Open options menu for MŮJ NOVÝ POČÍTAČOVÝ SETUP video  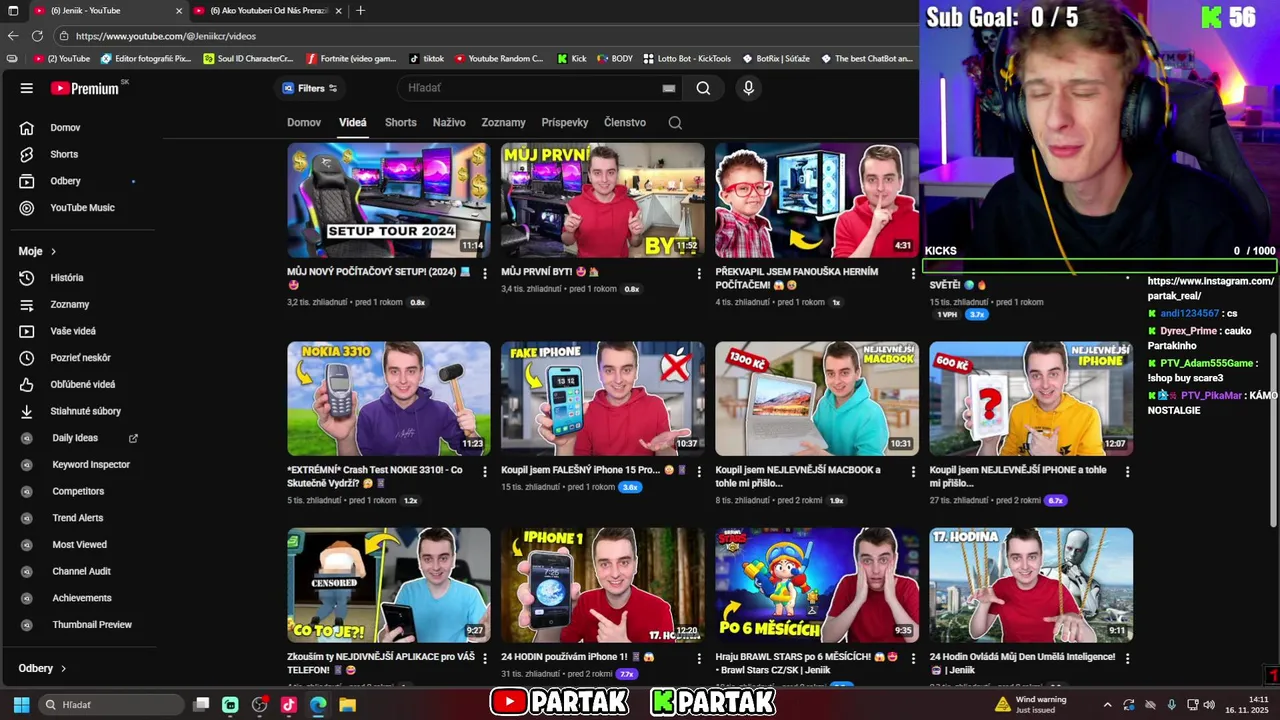(485, 273)
